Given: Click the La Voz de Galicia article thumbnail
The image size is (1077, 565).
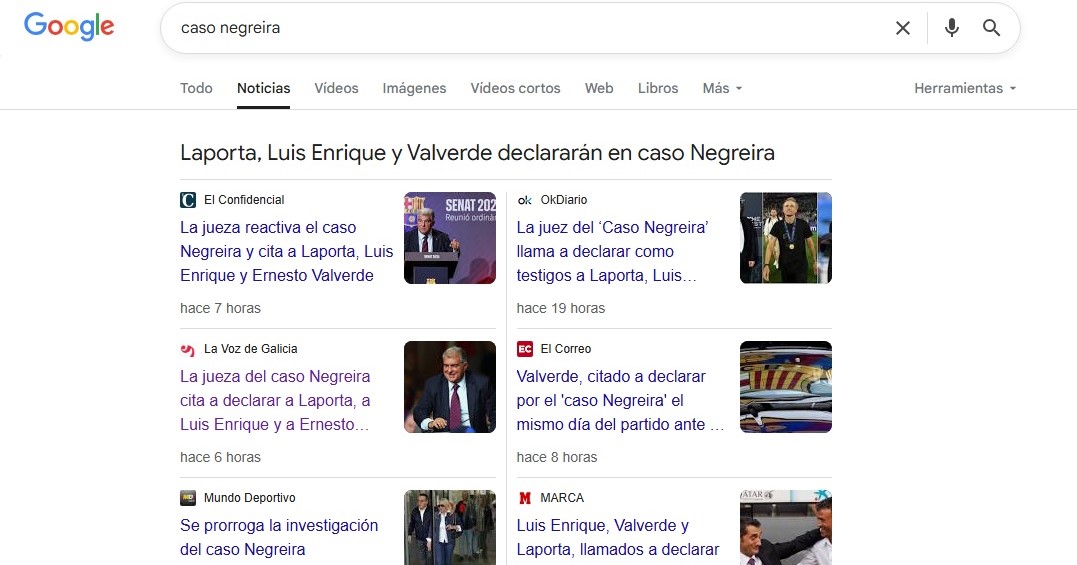Looking at the screenshot, I should pos(450,387).
